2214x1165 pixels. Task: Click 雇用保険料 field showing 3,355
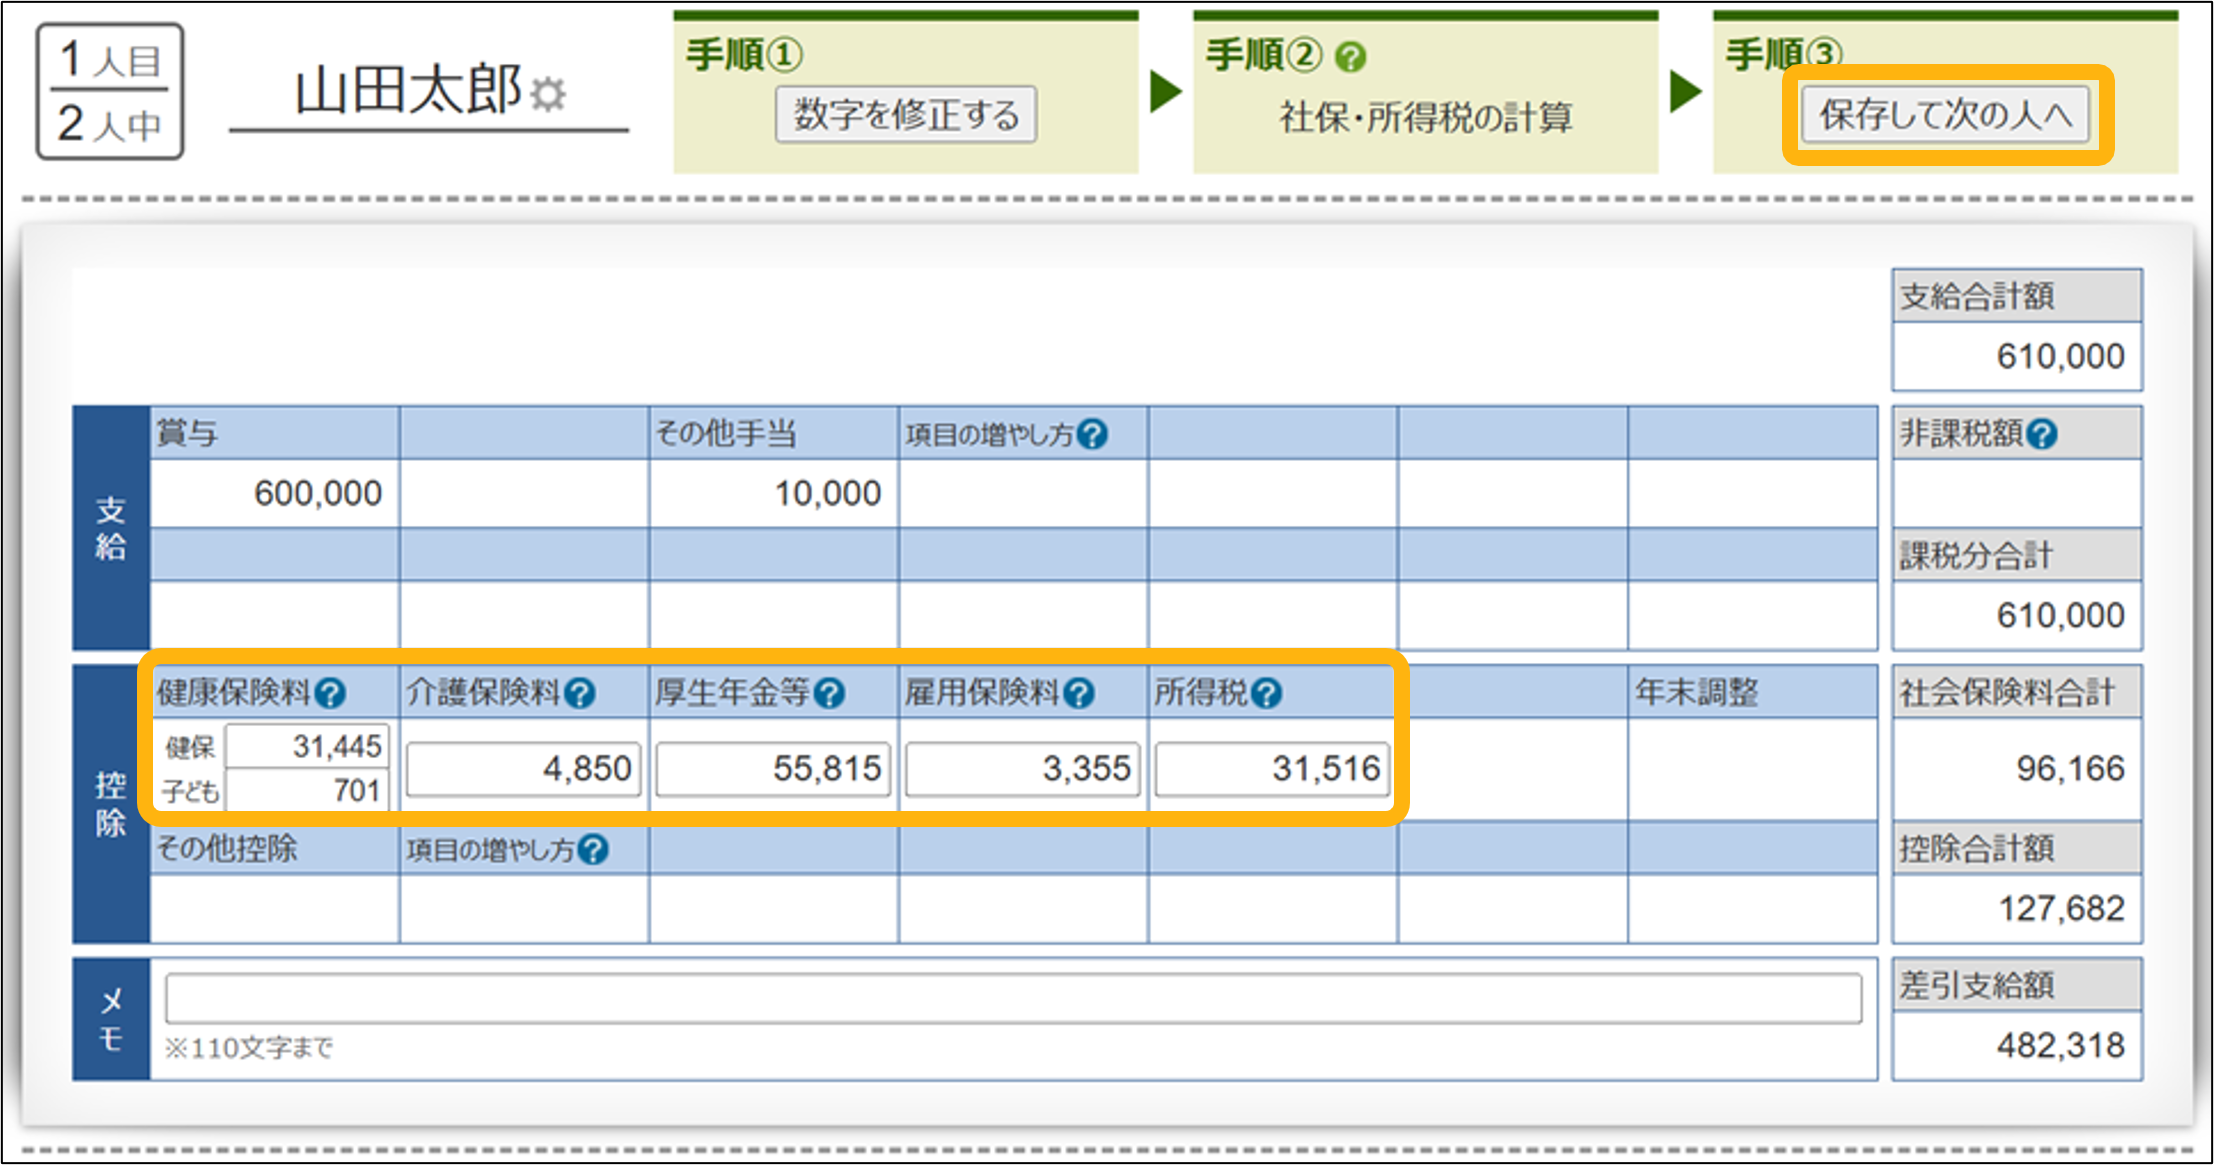tap(1022, 768)
